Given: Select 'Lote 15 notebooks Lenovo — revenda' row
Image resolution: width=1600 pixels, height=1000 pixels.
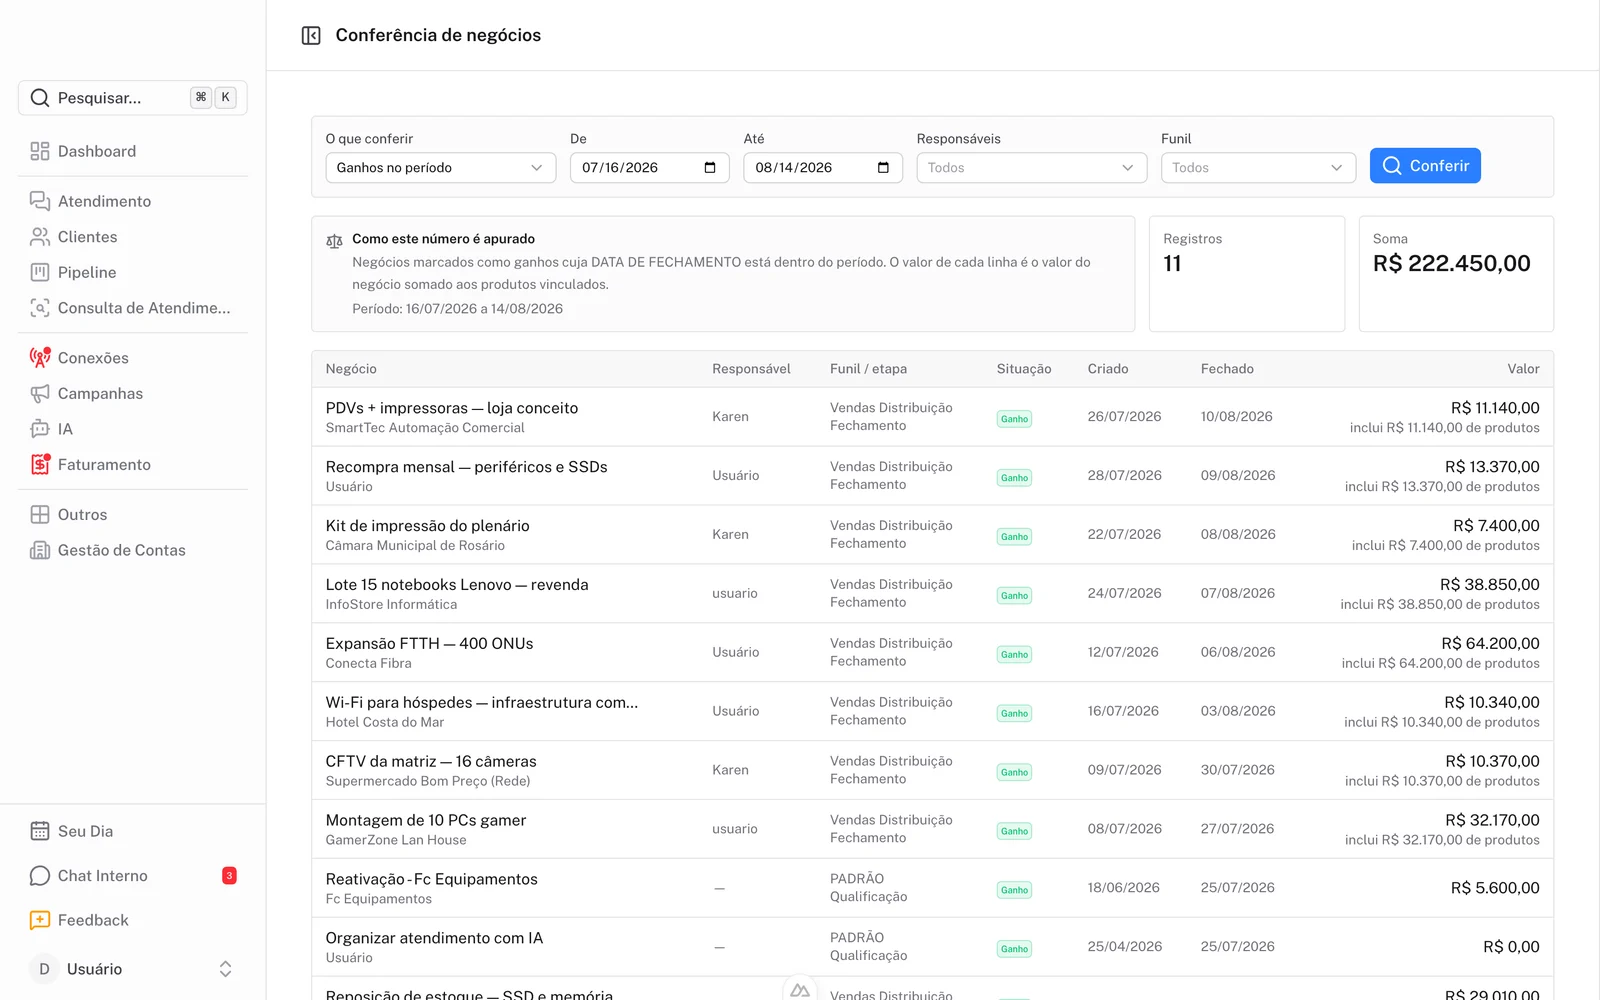Looking at the screenshot, I should coord(932,594).
